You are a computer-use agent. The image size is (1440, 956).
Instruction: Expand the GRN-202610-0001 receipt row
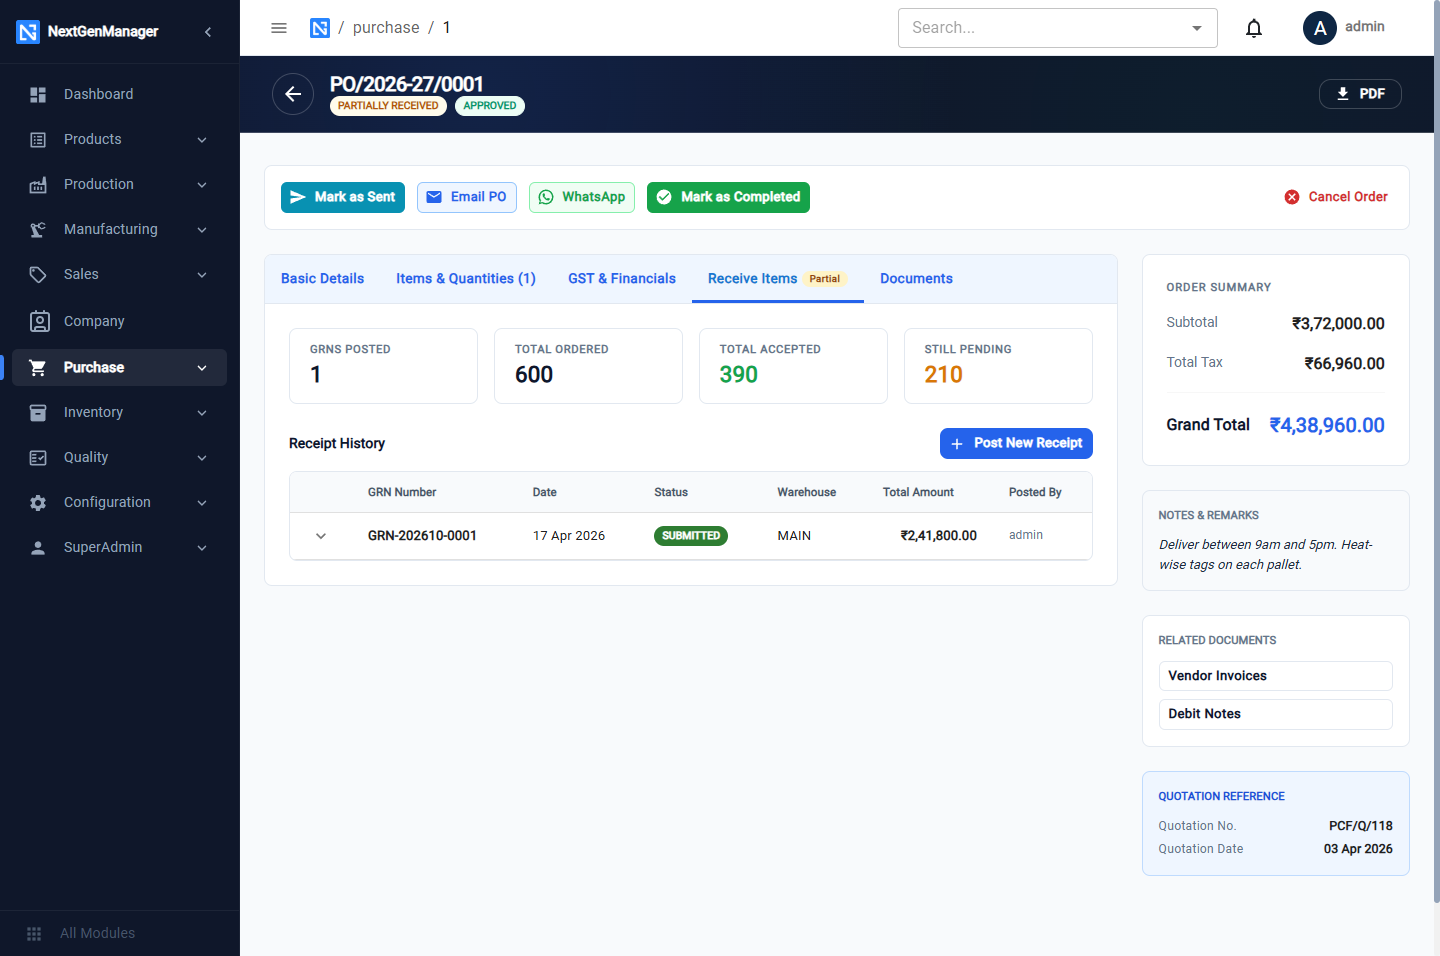tap(321, 536)
